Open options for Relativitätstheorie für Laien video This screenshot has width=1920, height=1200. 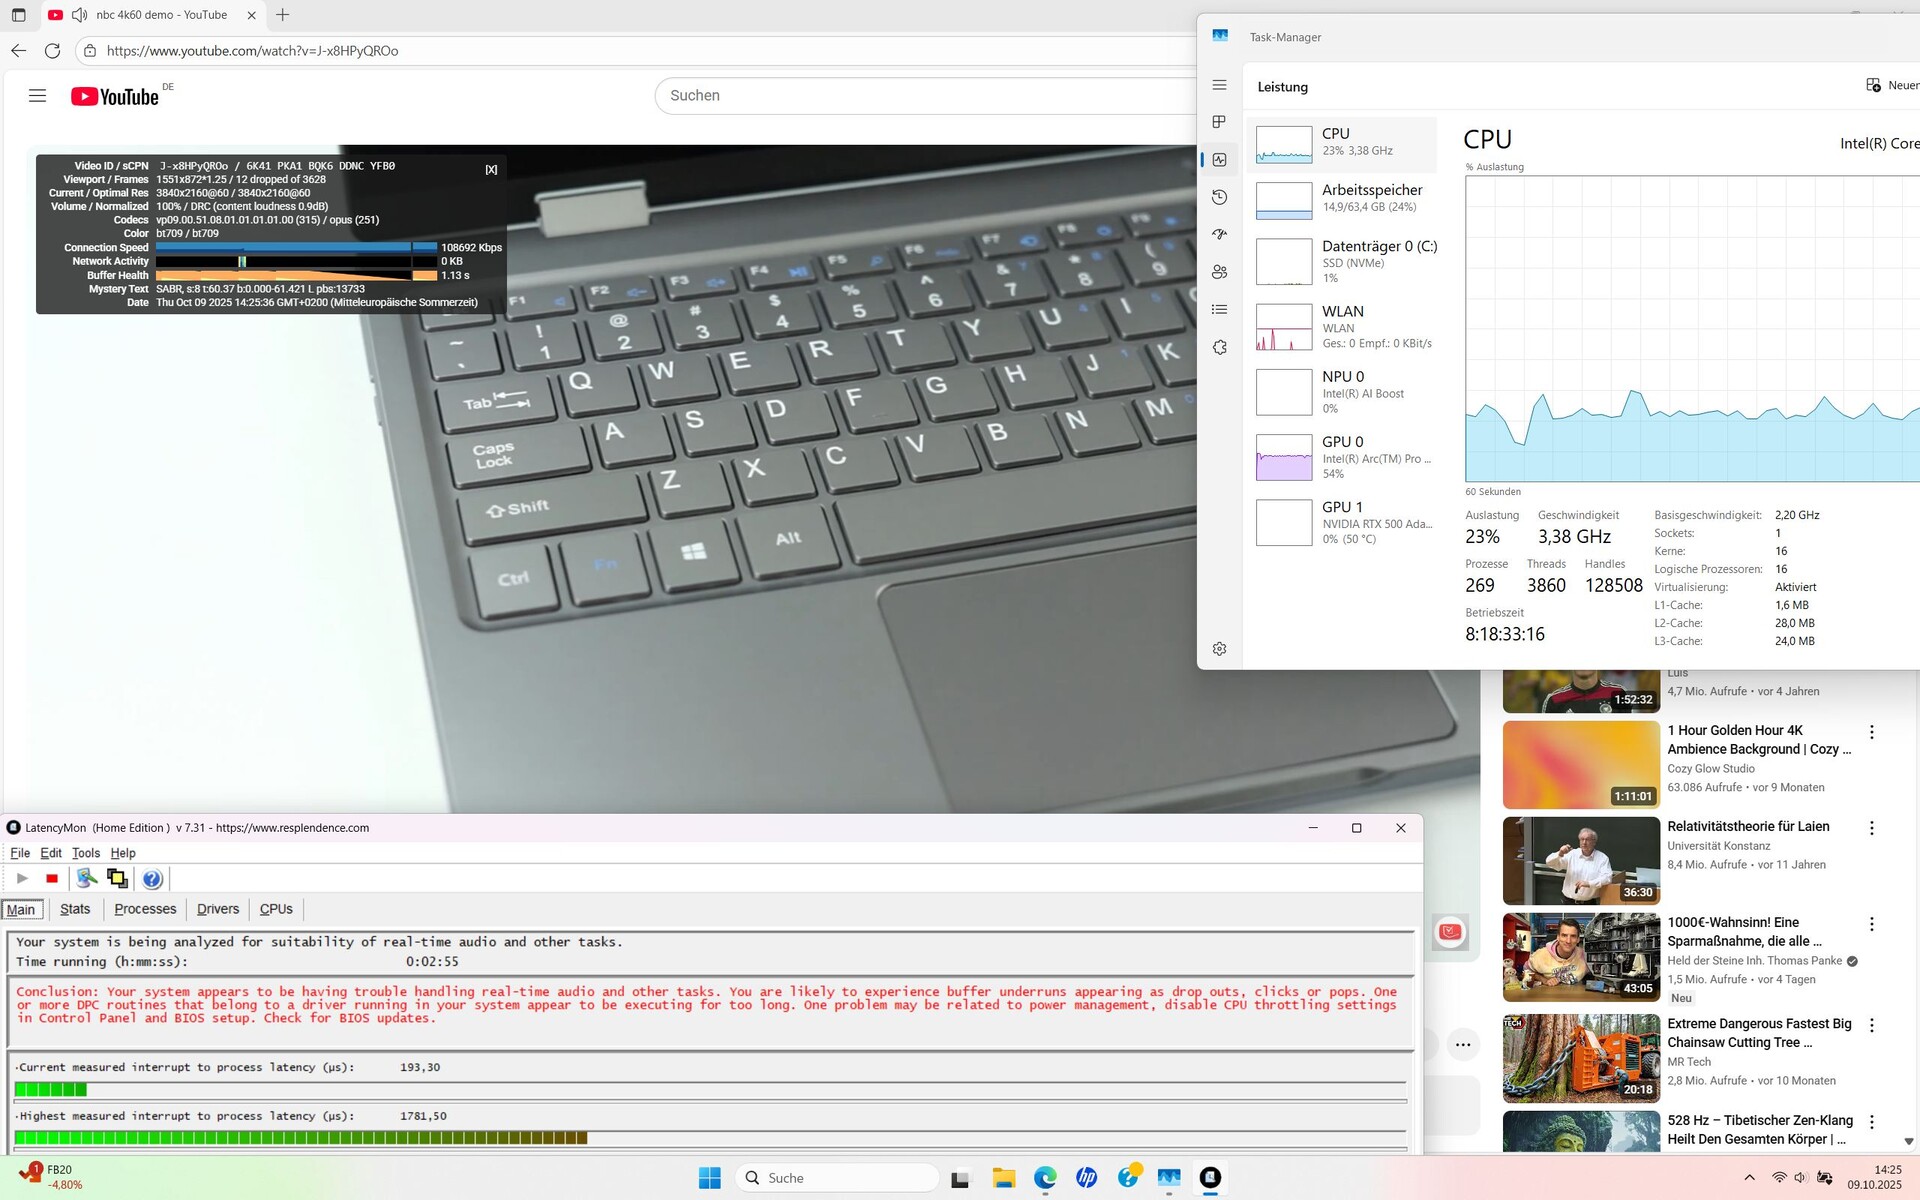1871,828
